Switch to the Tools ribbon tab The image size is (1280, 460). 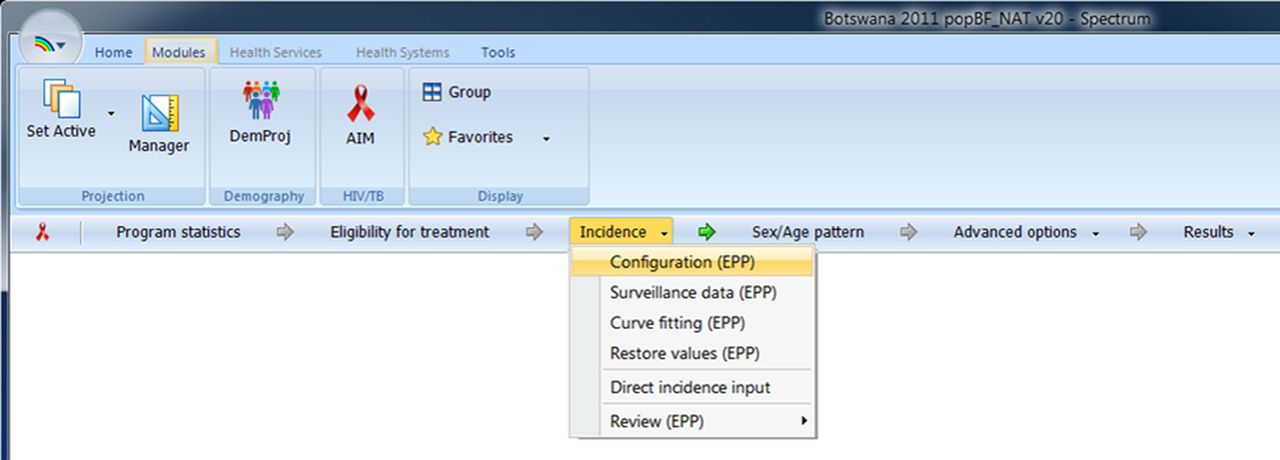(499, 52)
